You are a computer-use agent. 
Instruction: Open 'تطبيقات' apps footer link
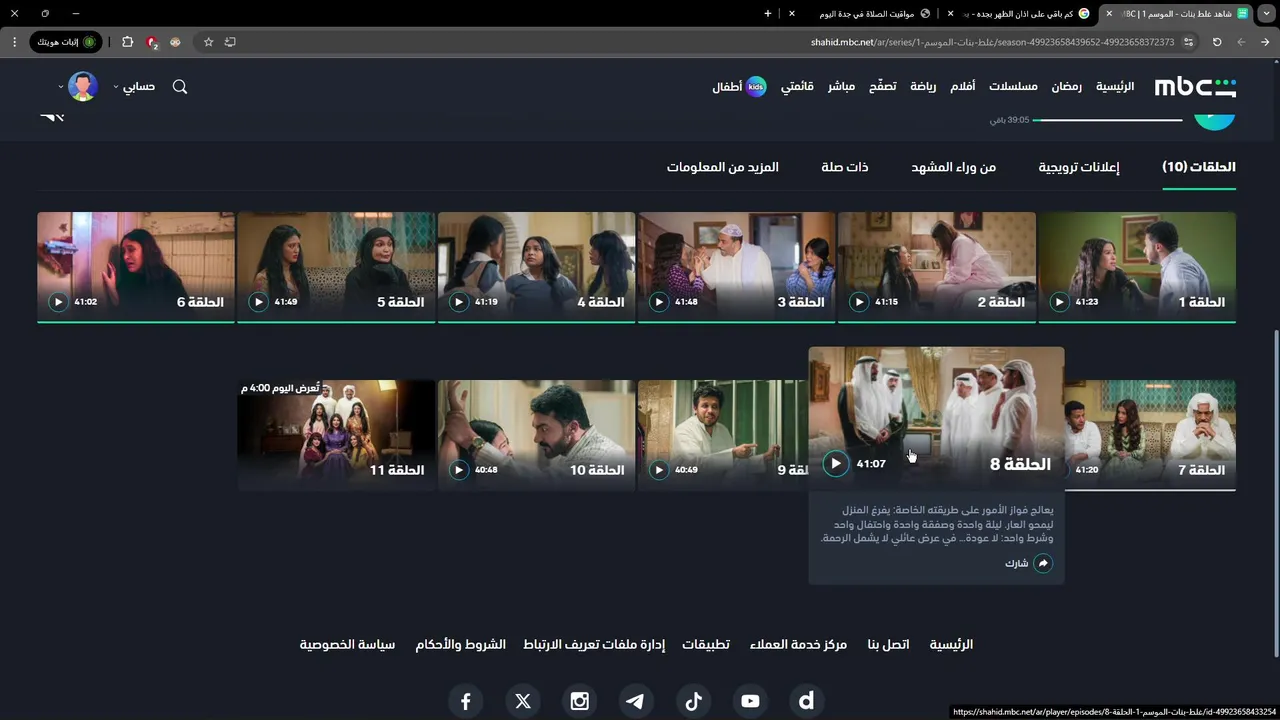[706, 645]
